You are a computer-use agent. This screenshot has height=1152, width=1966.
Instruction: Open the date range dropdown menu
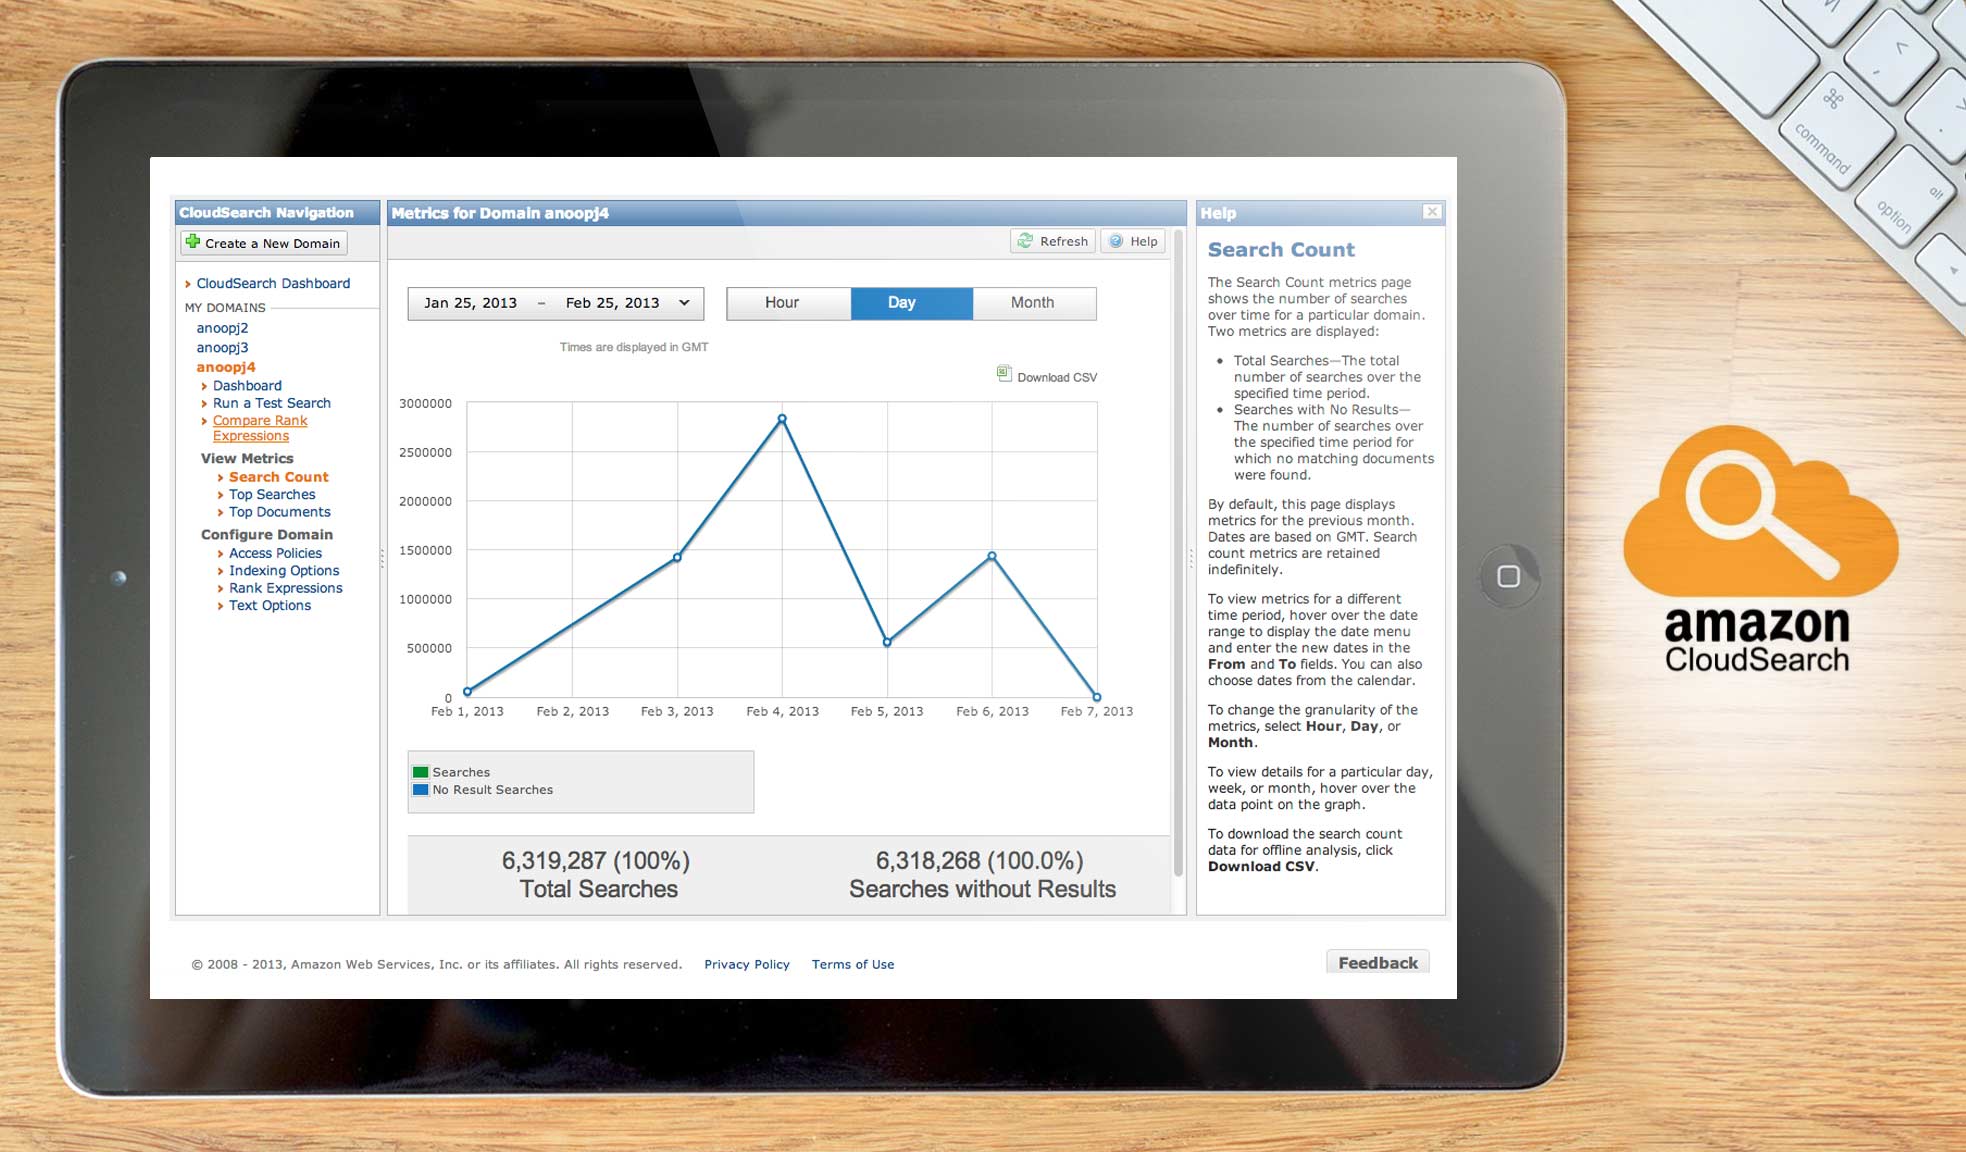coord(684,302)
